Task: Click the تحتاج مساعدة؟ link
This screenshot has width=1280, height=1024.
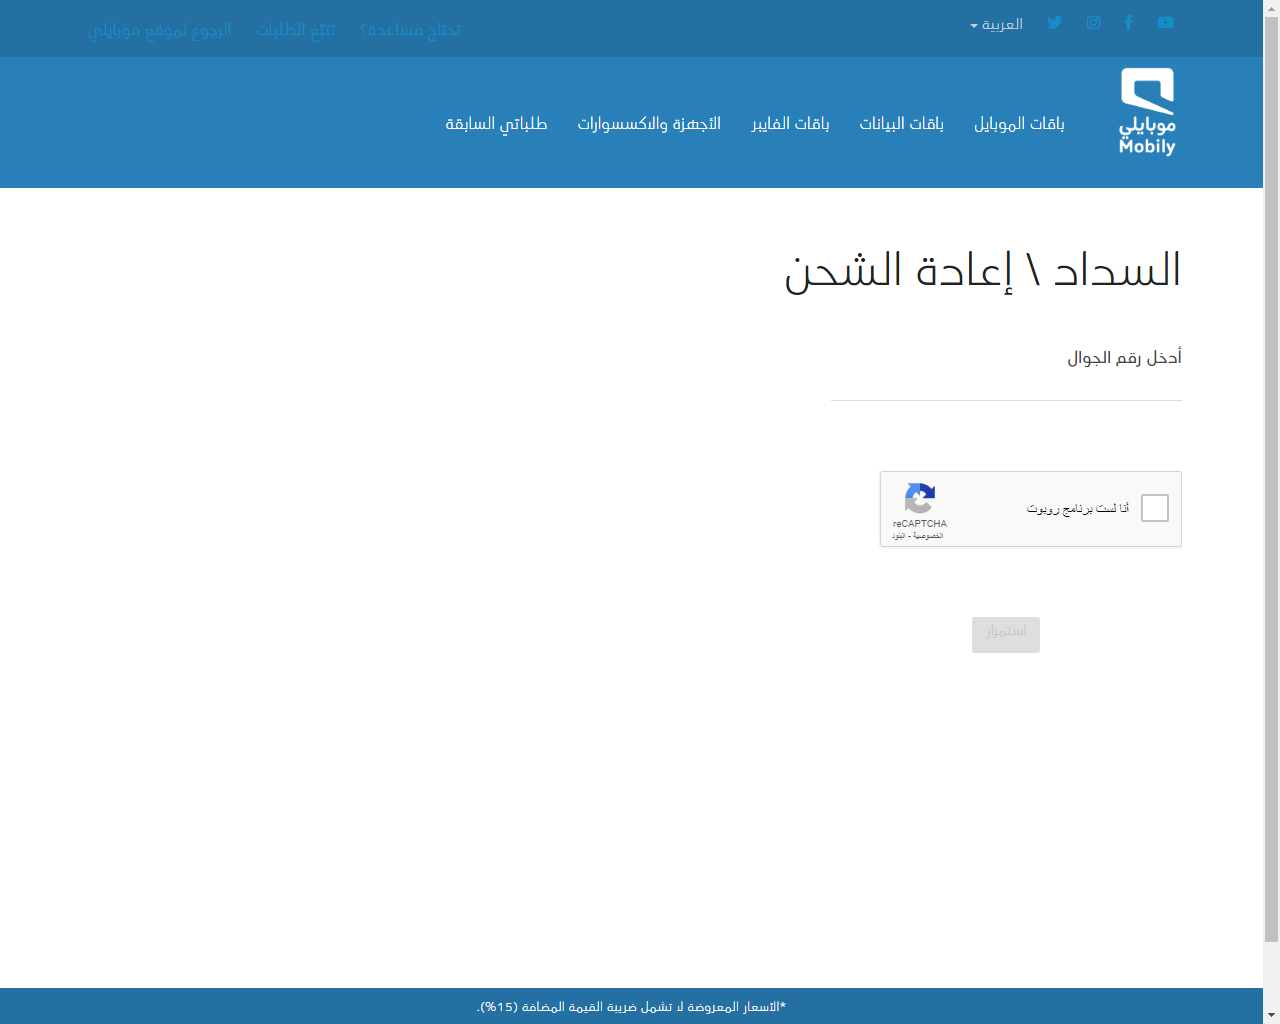Action: tap(411, 30)
